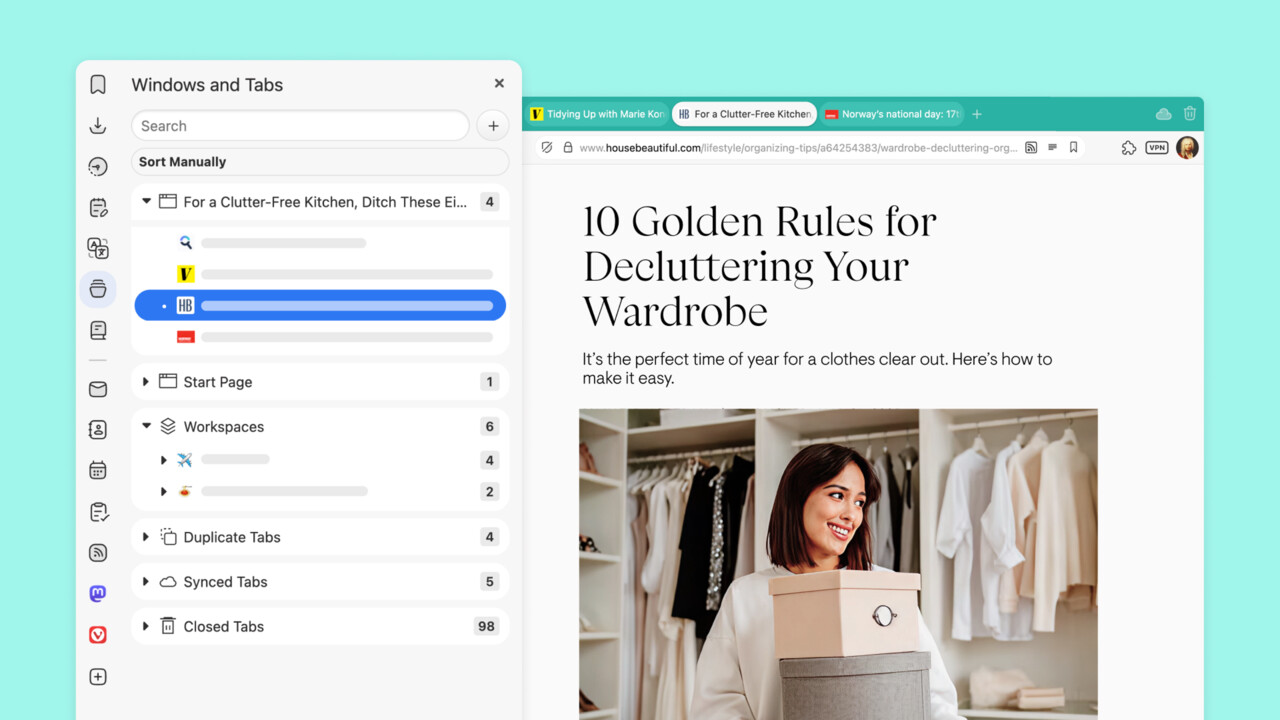Expand the Start Page window entry
The width and height of the screenshot is (1280, 720).
pos(145,381)
